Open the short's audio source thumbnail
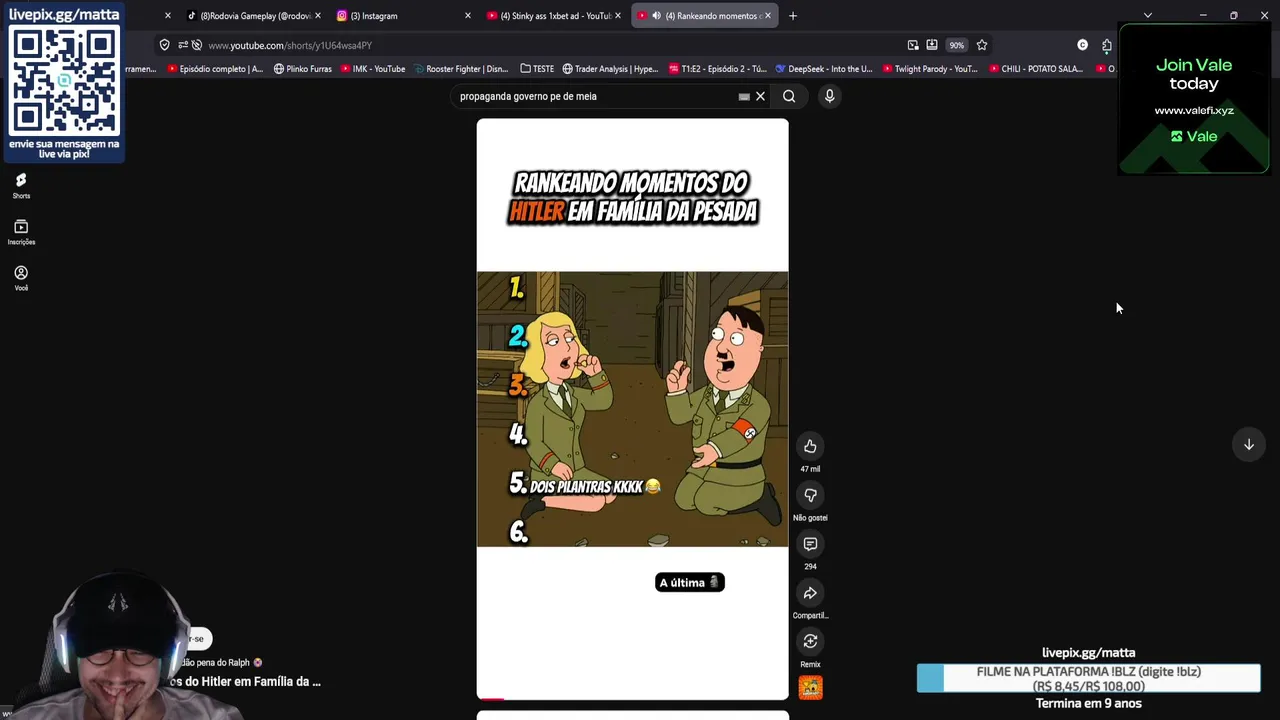 click(x=810, y=687)
